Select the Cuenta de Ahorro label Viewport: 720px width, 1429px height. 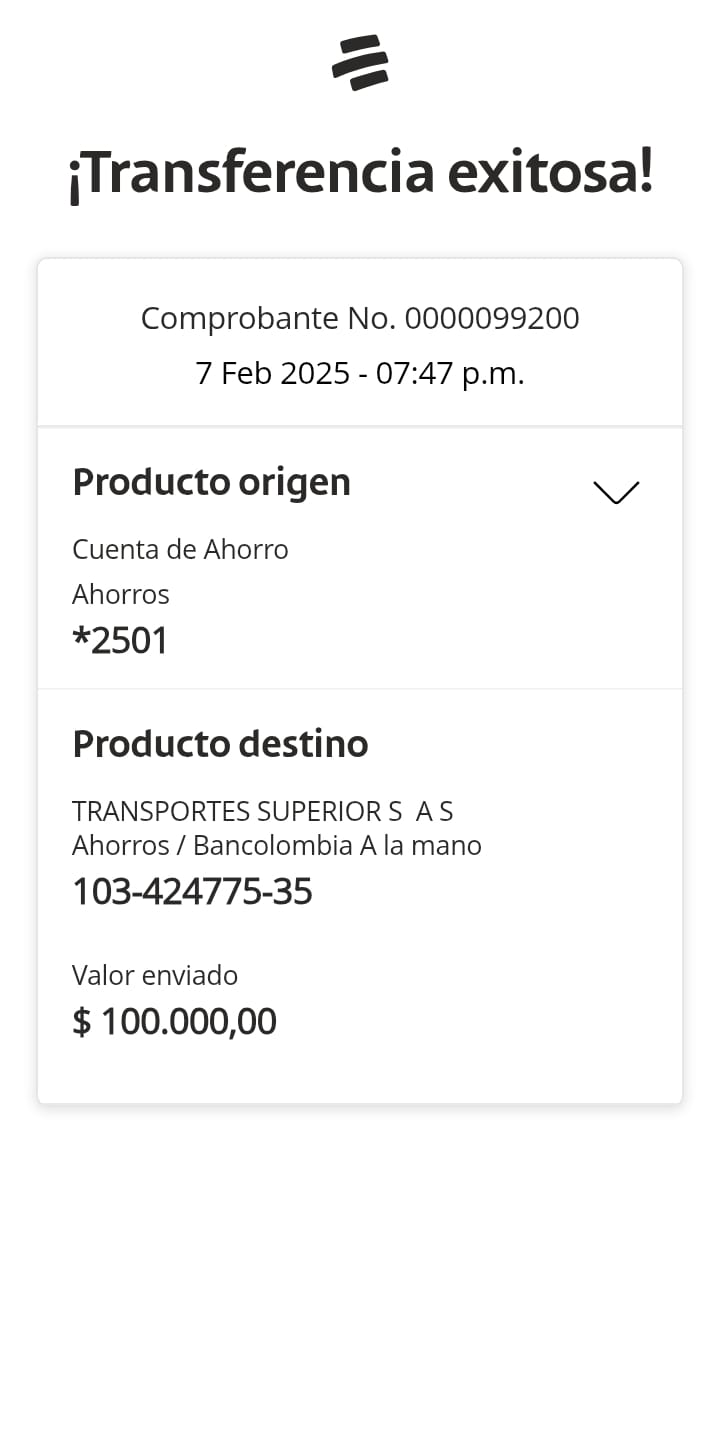tap(180, 549)
